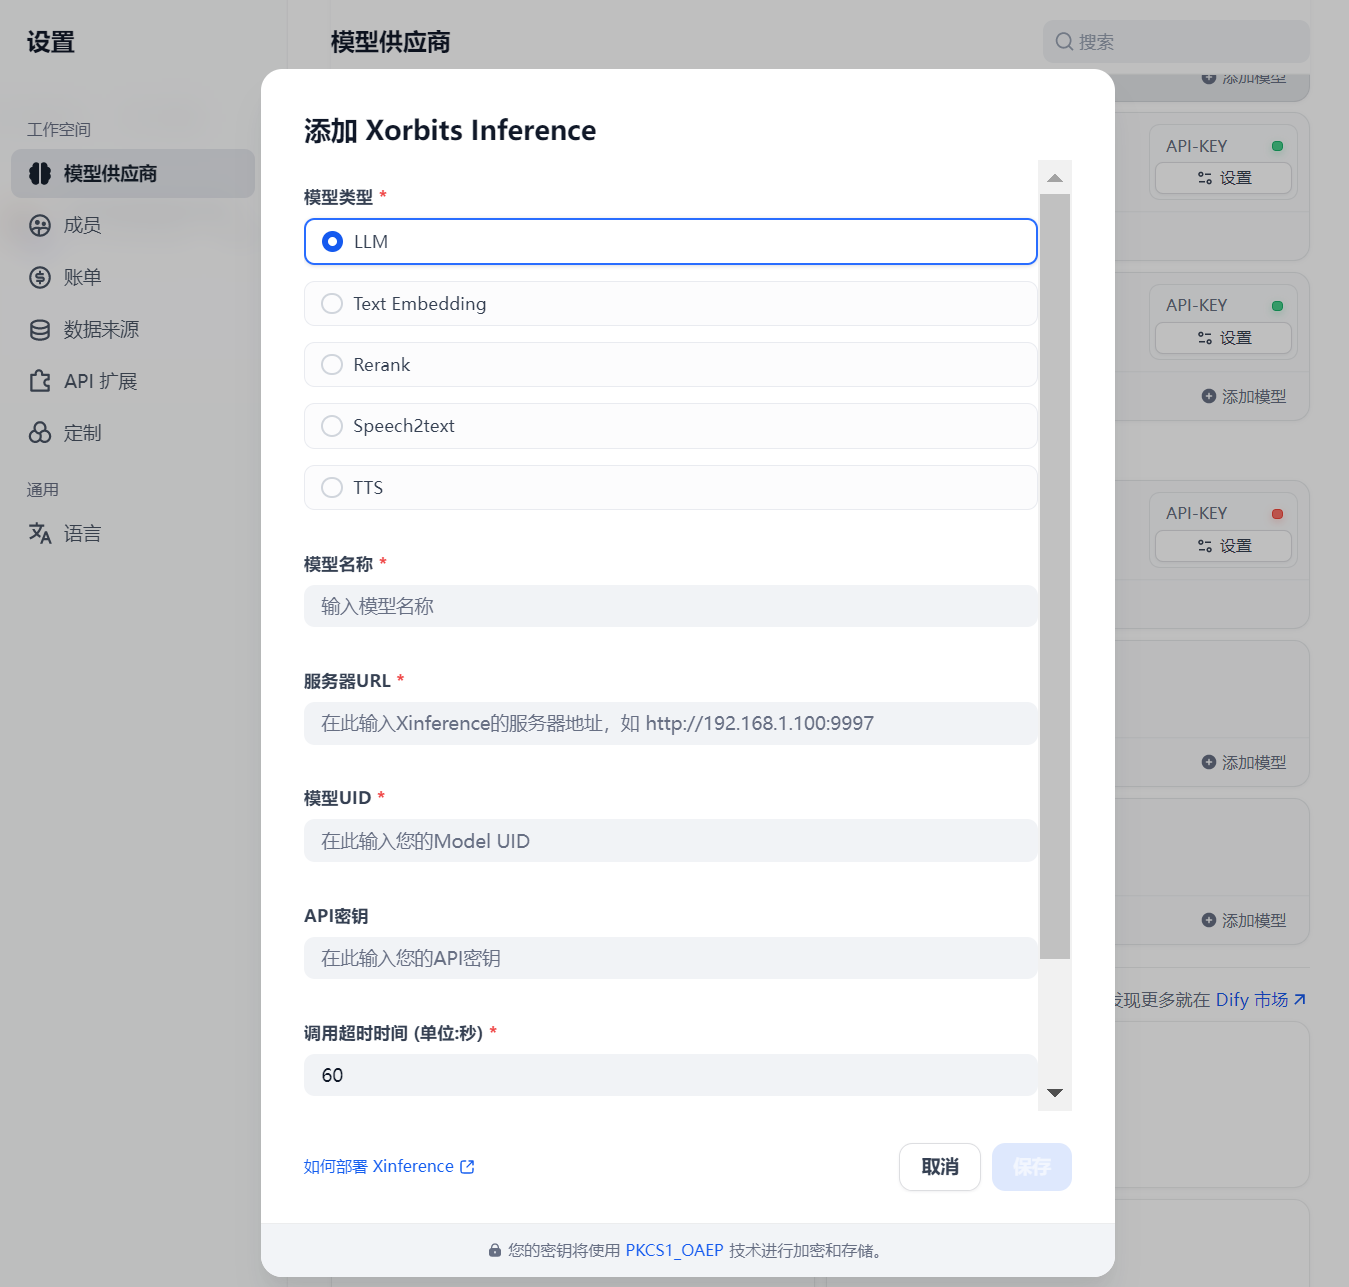Click the brain icon for 模型供应商
The width and height of the screenshot is (1349, 1287).
[x=40, y=174]
